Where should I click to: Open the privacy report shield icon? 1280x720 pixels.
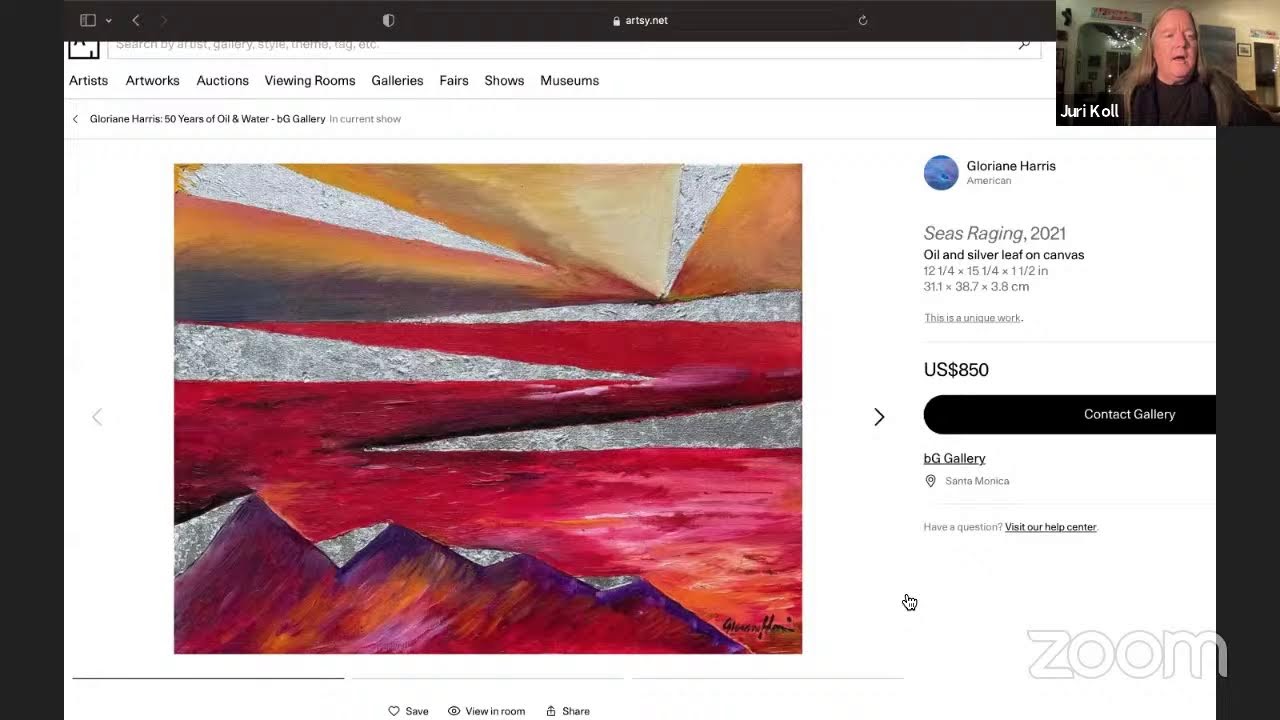click(389, 20)
